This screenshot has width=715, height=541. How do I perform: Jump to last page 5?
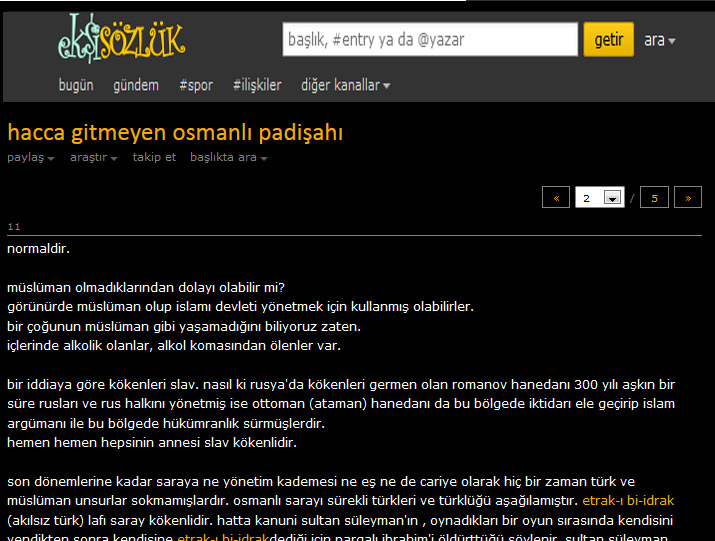coord(654,198)
